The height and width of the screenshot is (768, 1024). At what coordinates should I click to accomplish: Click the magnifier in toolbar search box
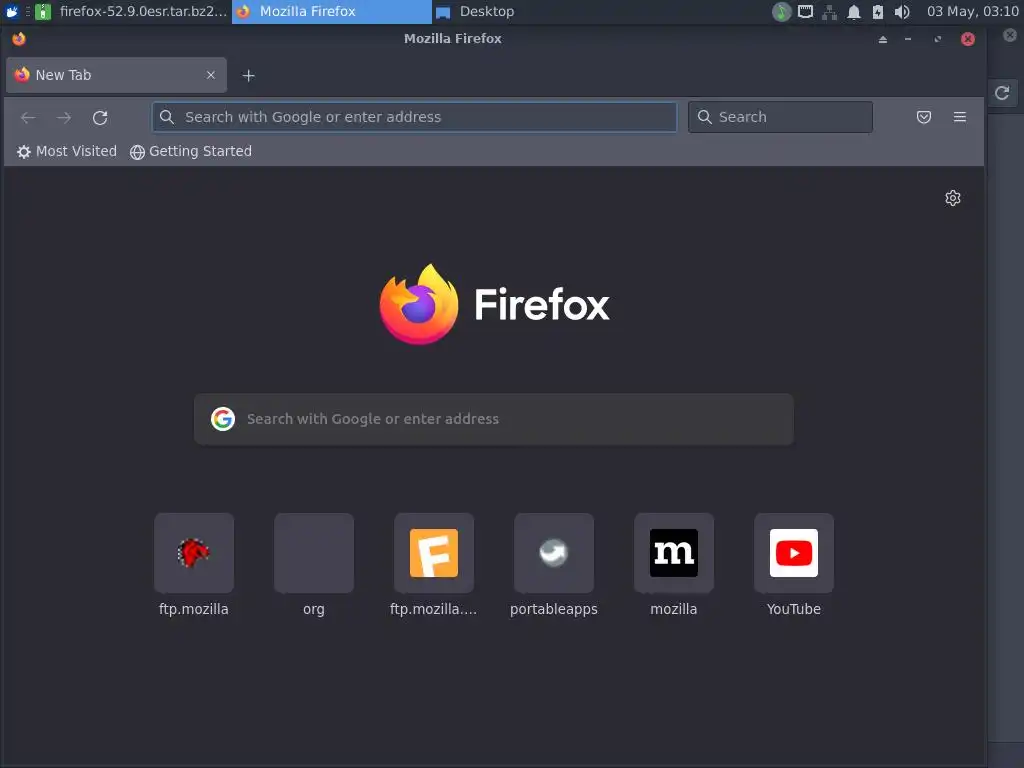[705, 117]
